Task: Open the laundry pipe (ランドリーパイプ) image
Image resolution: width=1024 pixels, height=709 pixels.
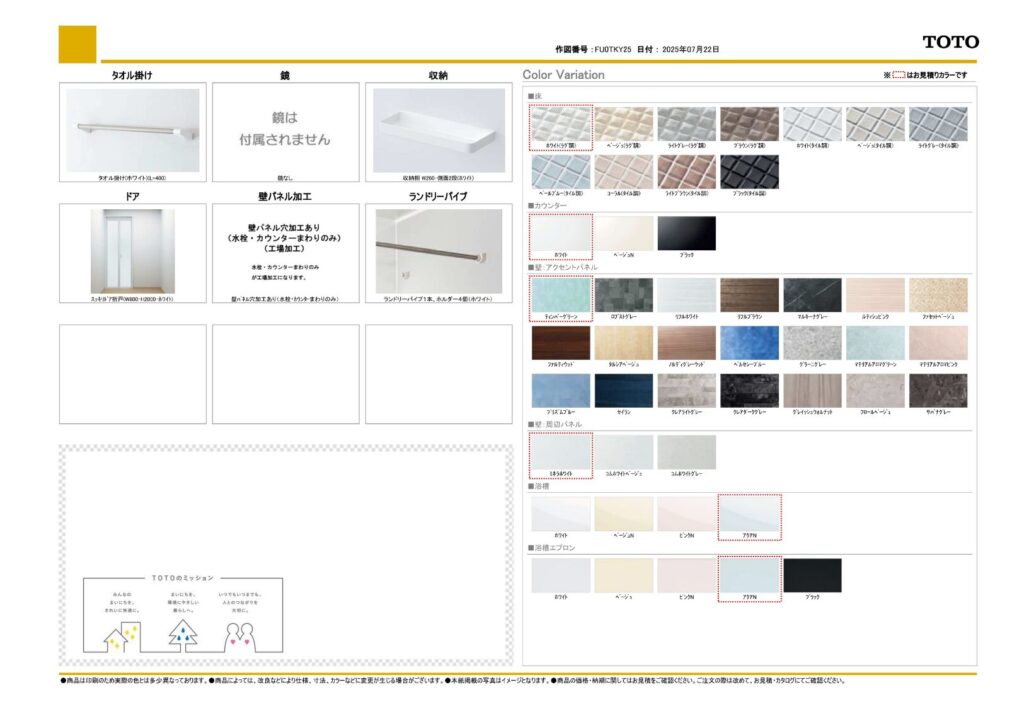Action: coord(439,251)
